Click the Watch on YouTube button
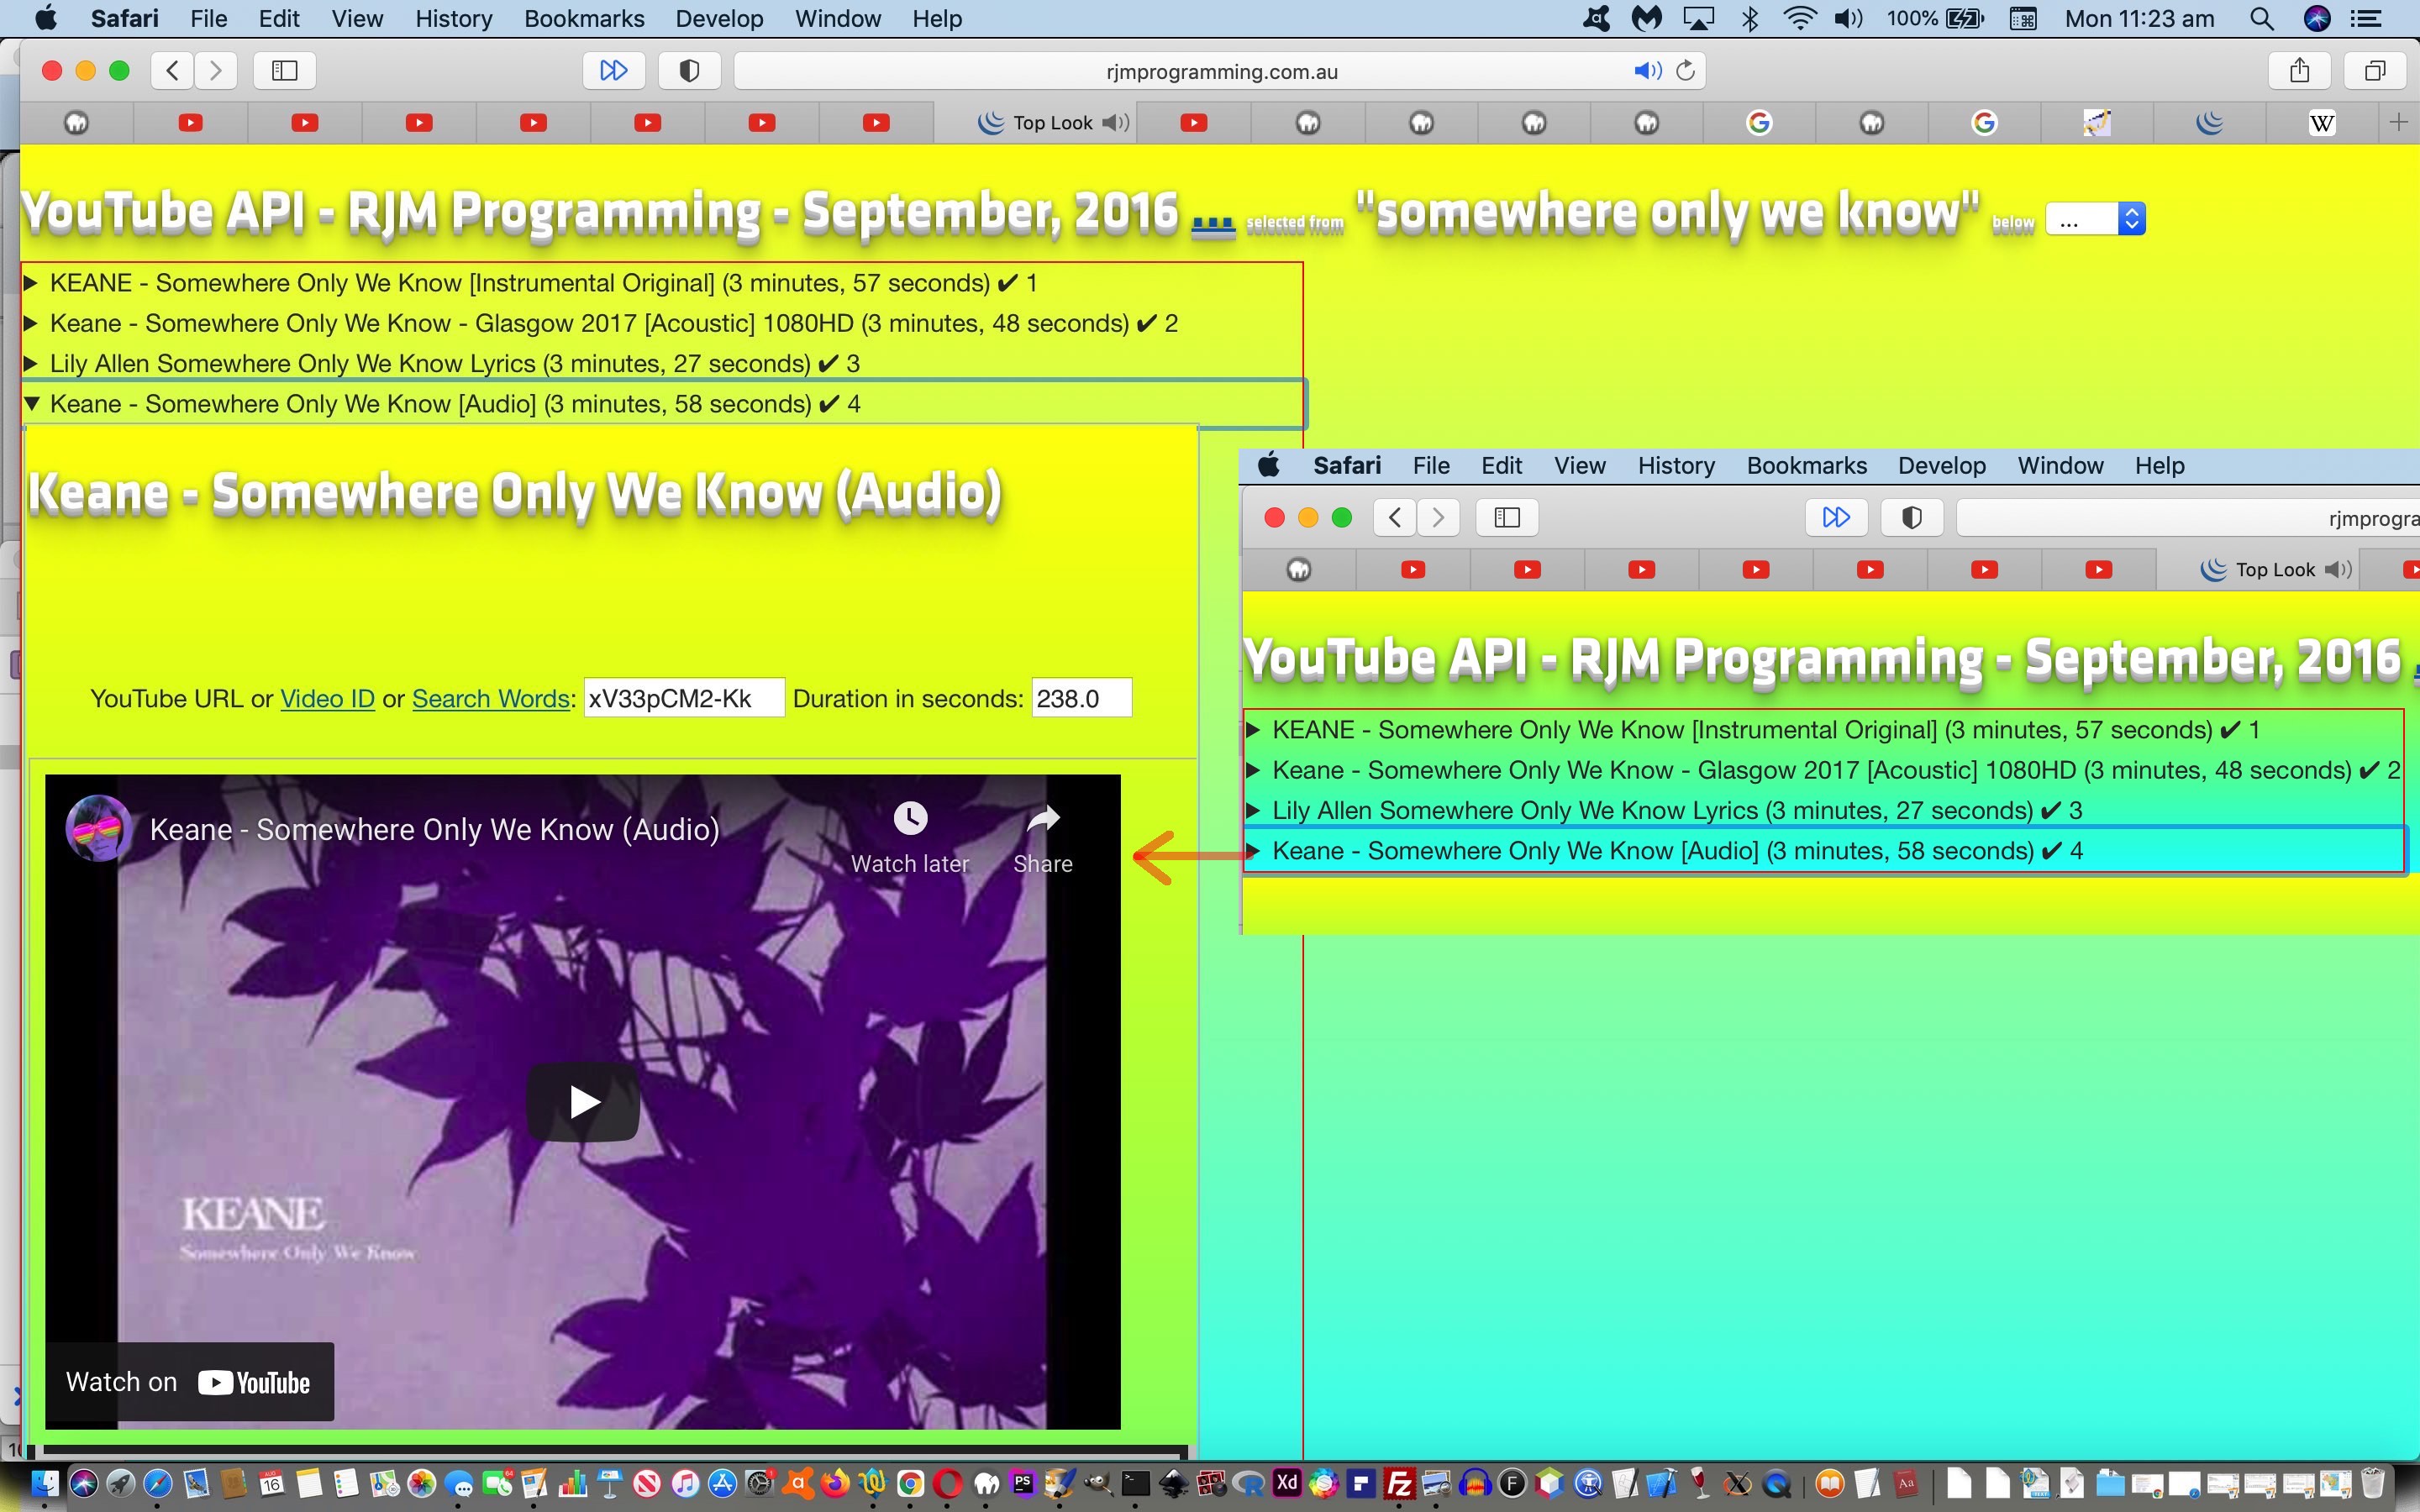The image size is (2420, 1512). tap(189, 1382)
